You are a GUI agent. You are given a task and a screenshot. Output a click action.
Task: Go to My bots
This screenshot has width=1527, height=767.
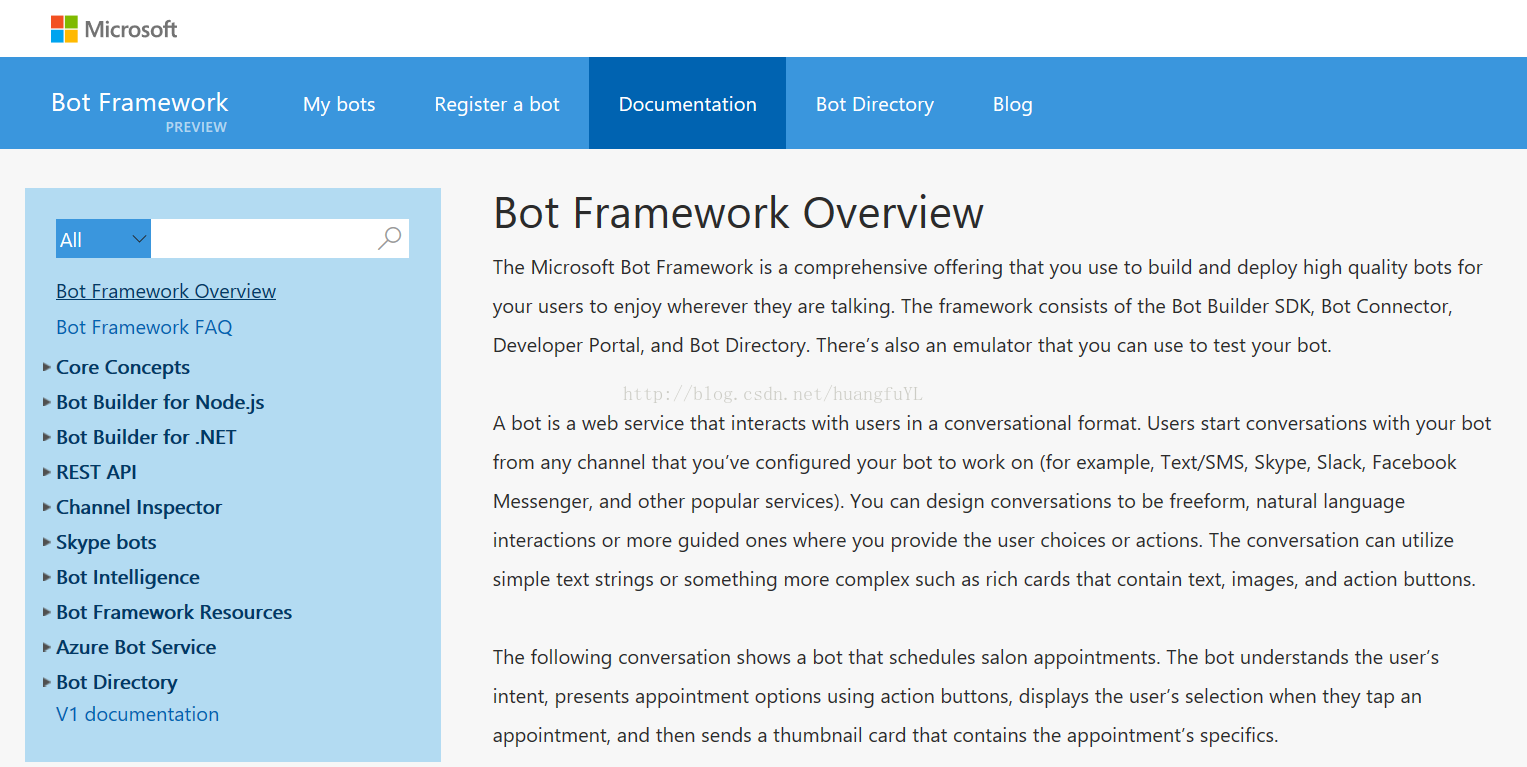pyautogui.click(x=339, y=104)
